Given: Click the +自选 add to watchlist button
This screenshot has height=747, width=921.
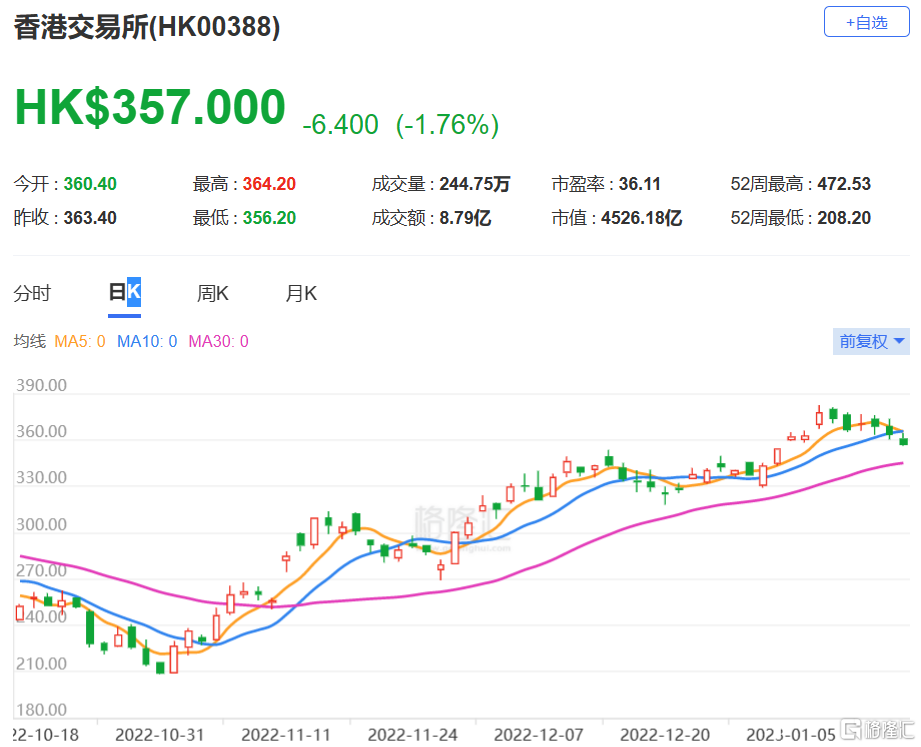Looking at the screenshot, I should (866, 22).
